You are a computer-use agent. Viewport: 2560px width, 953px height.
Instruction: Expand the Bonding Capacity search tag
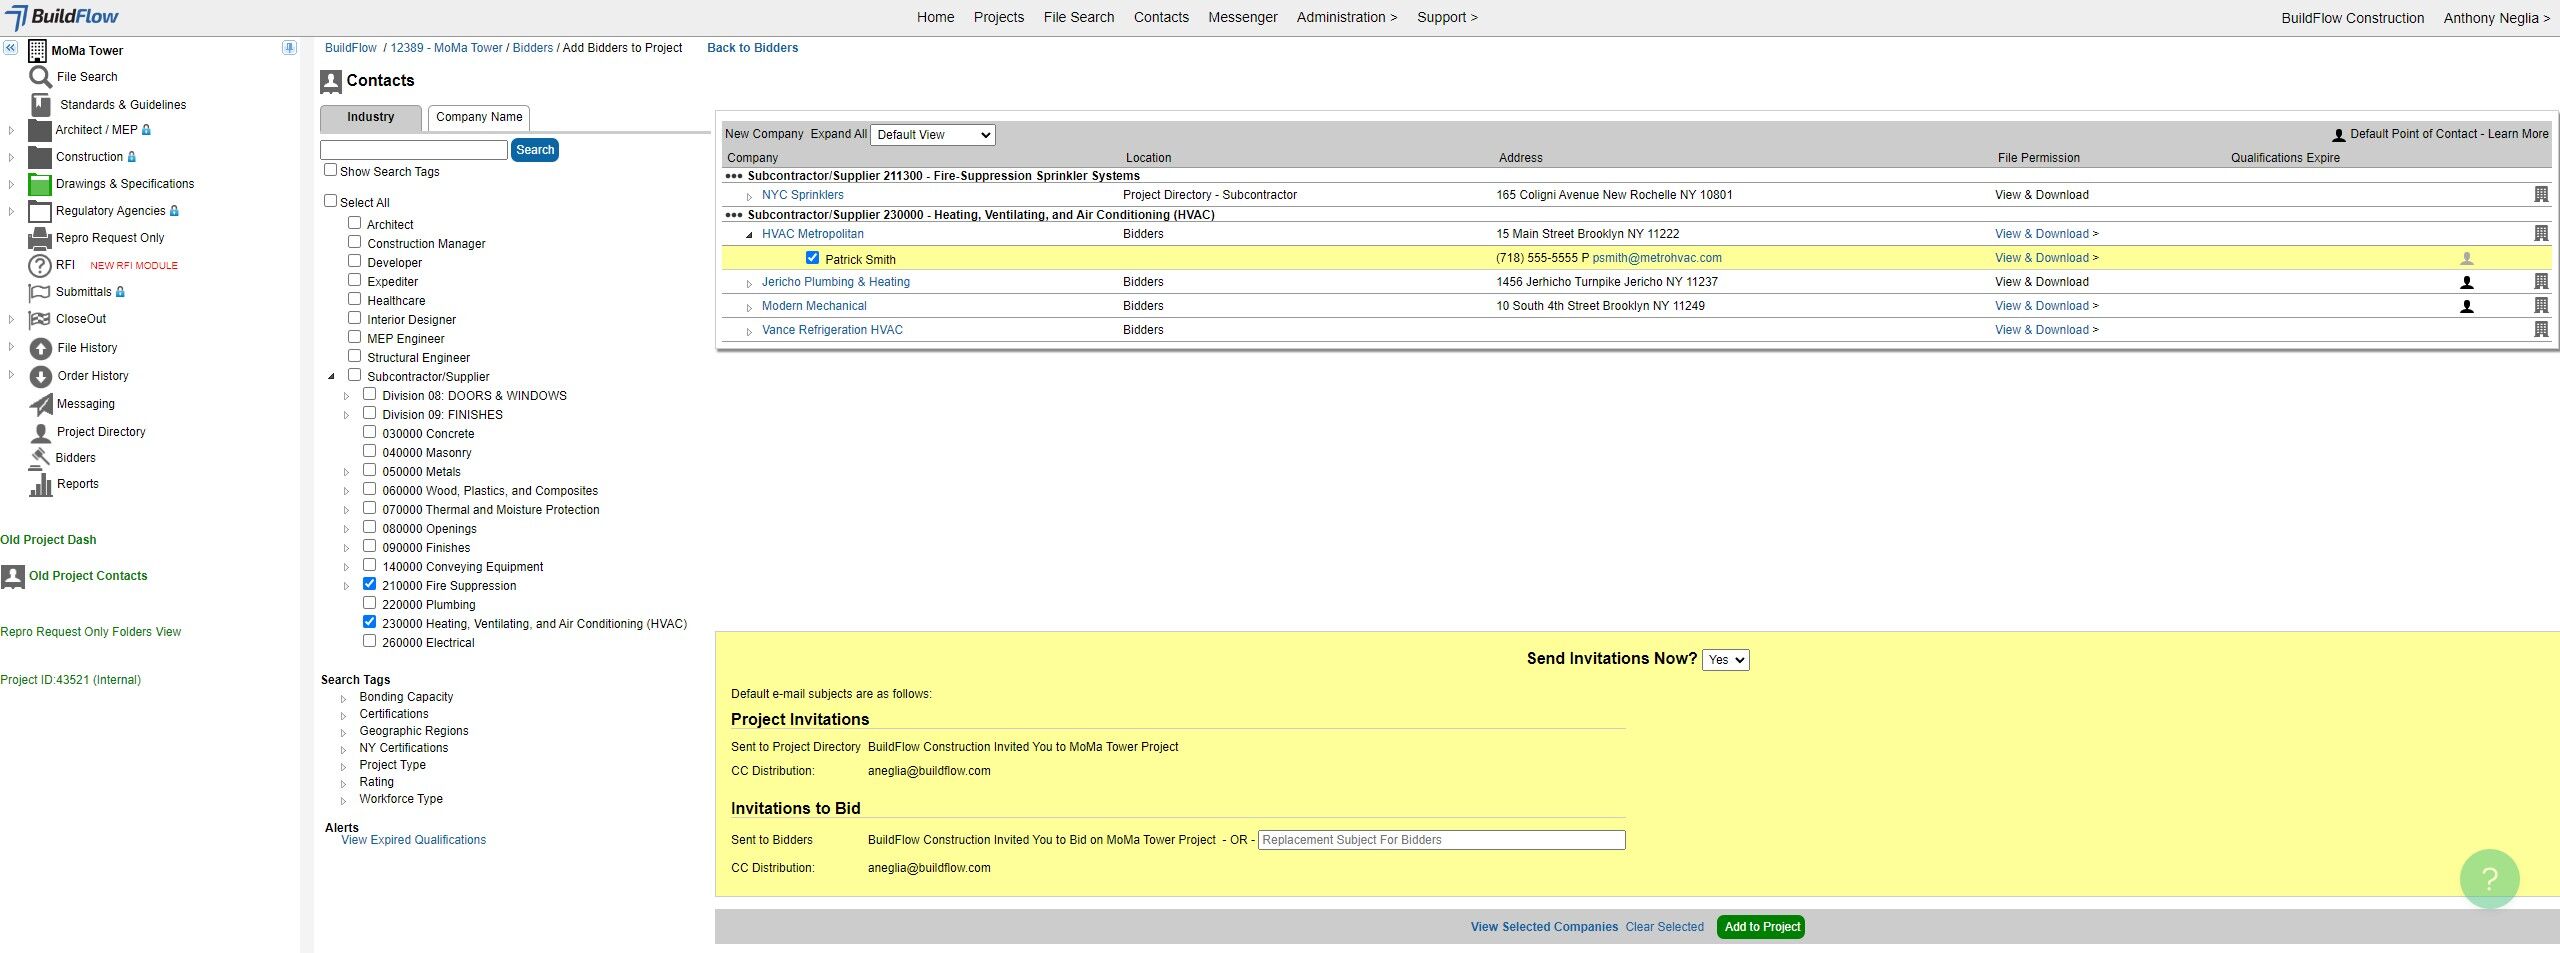point(343,698)
